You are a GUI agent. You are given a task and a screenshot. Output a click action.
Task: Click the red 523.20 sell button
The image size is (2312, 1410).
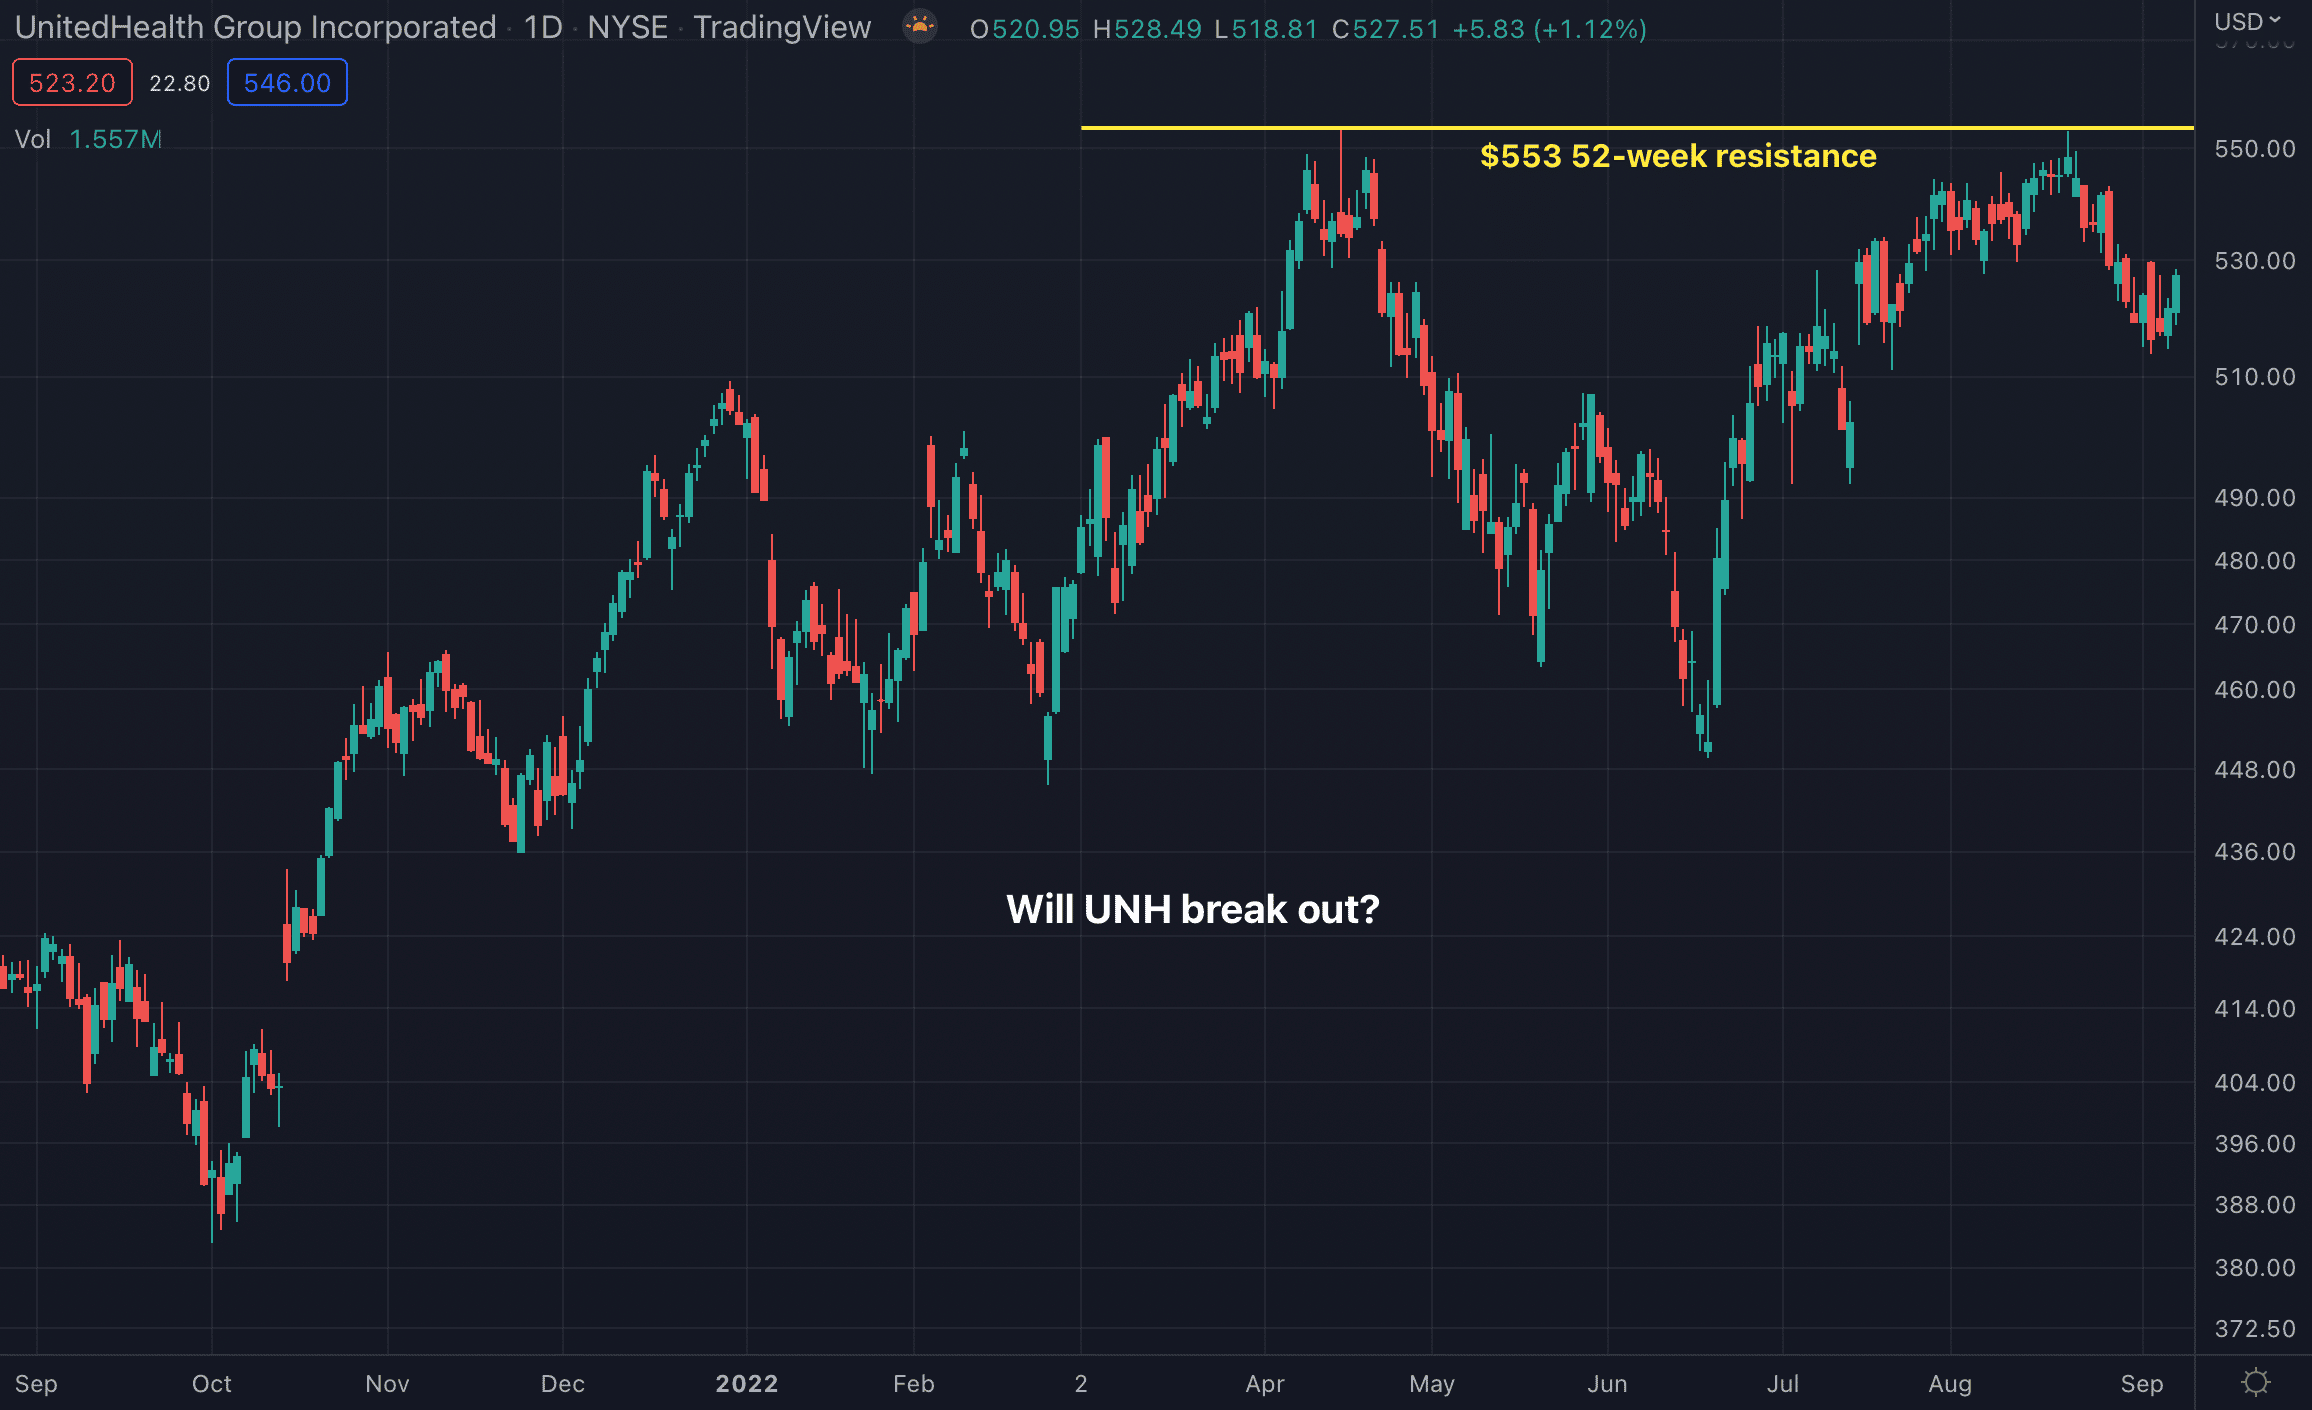[x=72, y=82]
